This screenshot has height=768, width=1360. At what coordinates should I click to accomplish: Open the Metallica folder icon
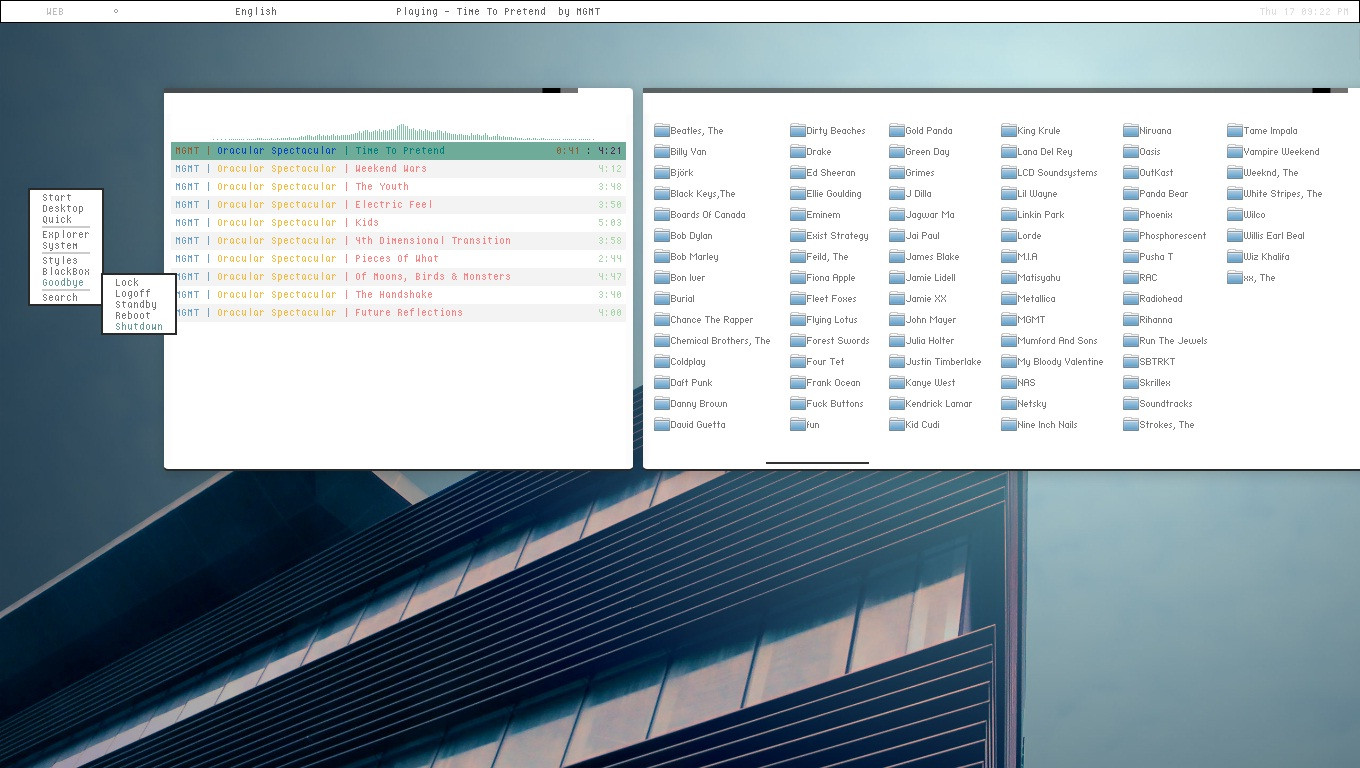pyautogui.click(x=1010, y=299)
